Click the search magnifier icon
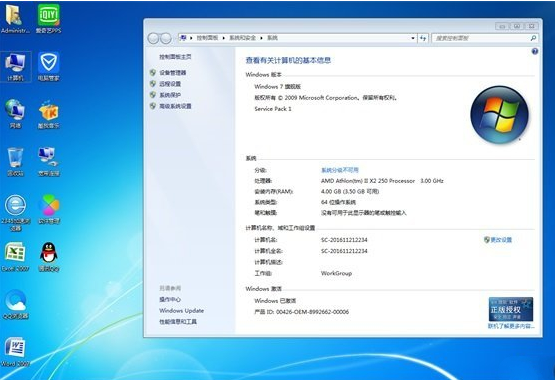This screenshot has height=380, width=555. 533,38
